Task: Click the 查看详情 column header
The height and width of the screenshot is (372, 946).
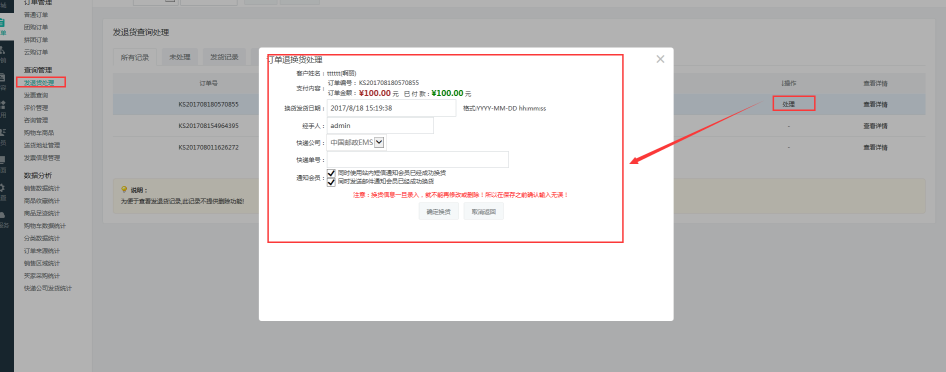Action: [x=875, y=83]
